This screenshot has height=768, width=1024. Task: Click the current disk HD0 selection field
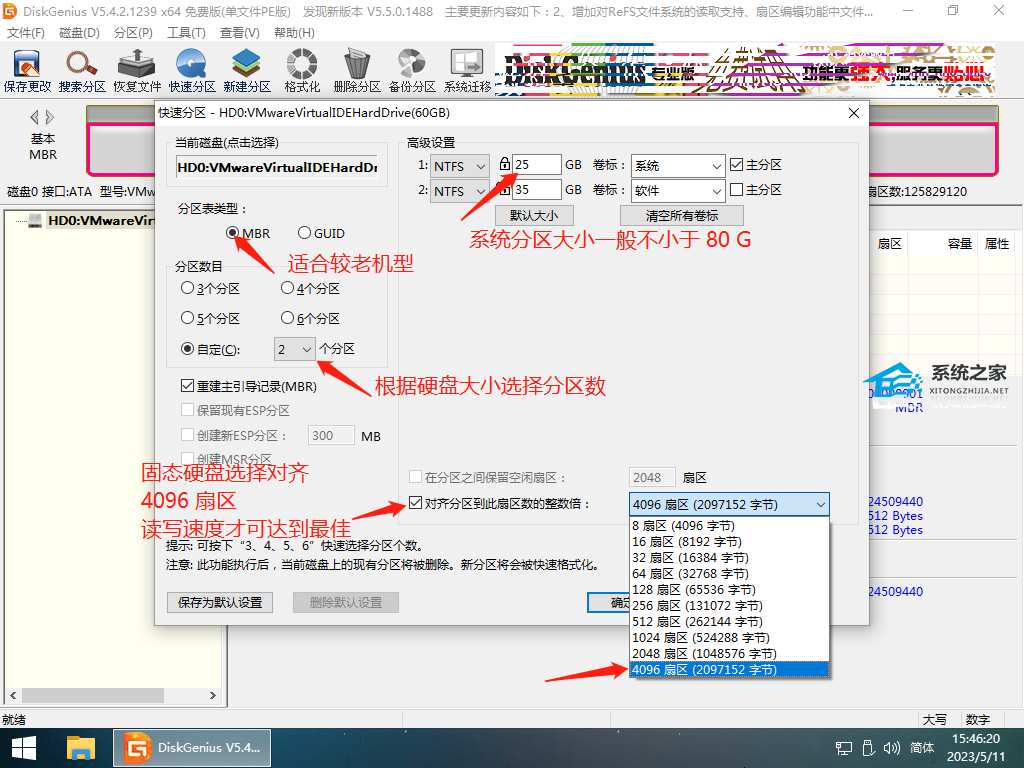pos(277,167)
